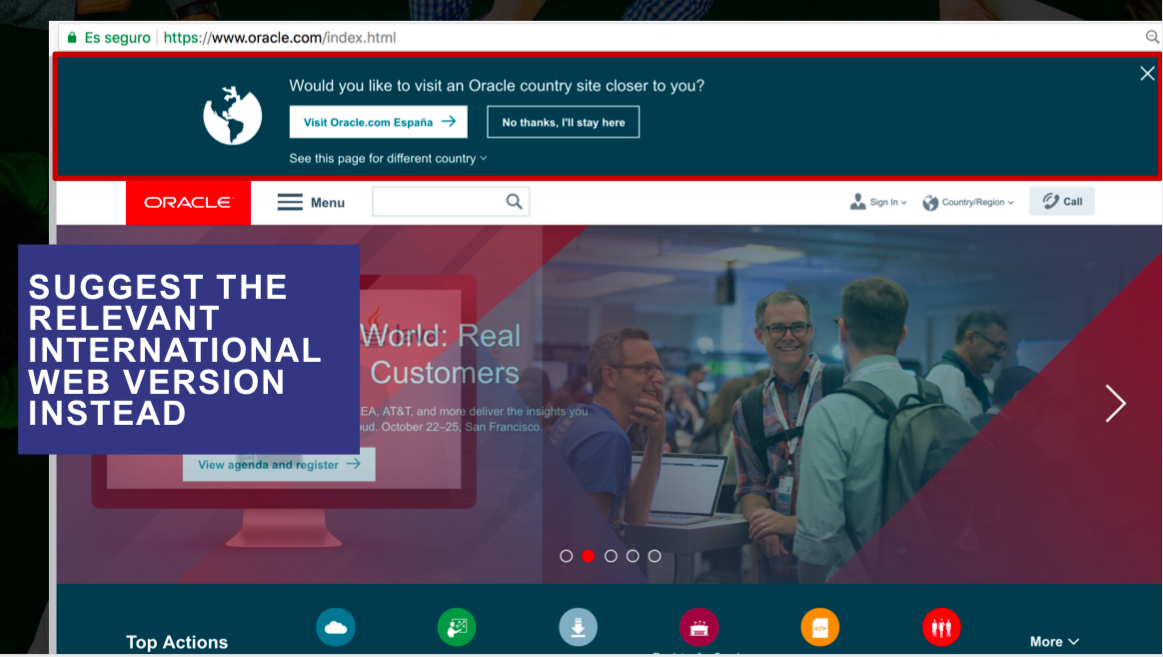This screenshot has height=657, width=1163.
Task: Click the Top Actions heading
Action: [177, 642]
